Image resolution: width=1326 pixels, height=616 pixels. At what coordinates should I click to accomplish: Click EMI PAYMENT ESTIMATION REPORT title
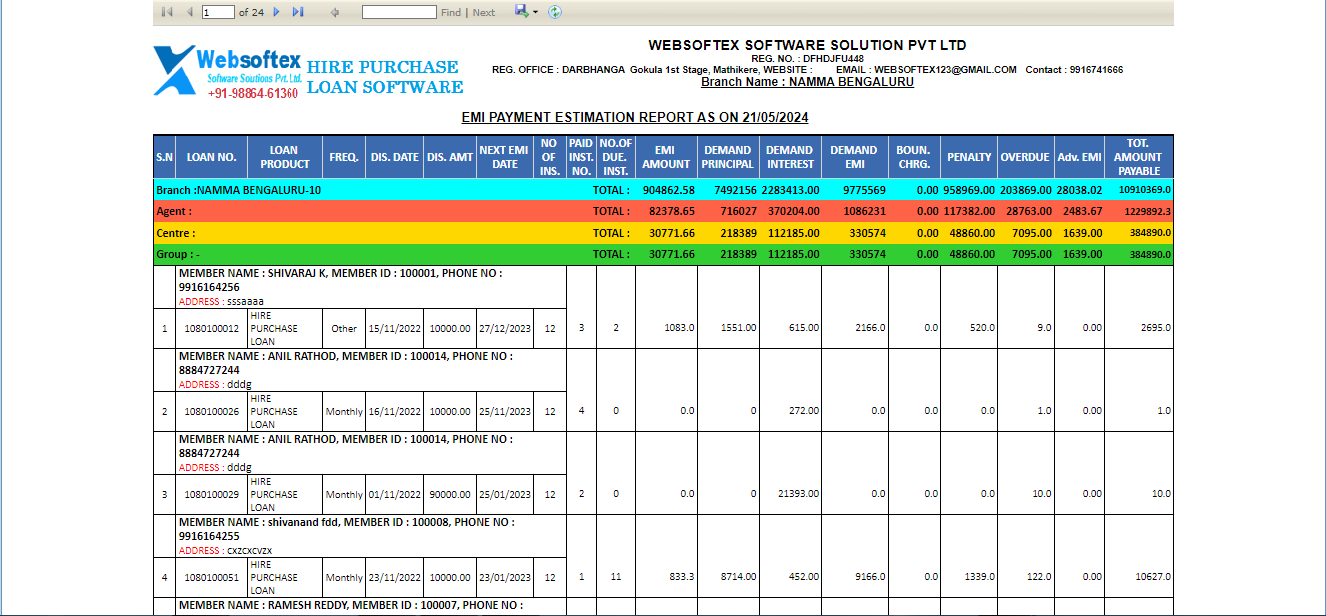point(635,117)
